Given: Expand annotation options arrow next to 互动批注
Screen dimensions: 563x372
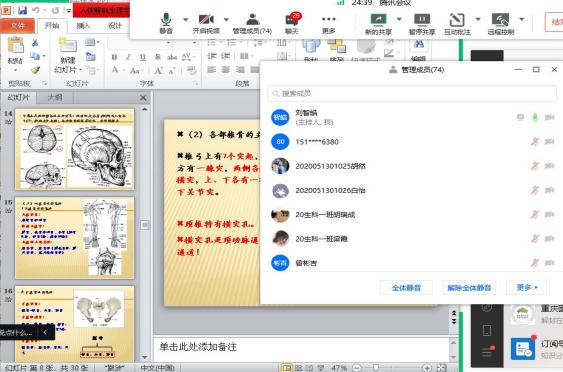Looking at the screenshot, I should coord(478,19).
